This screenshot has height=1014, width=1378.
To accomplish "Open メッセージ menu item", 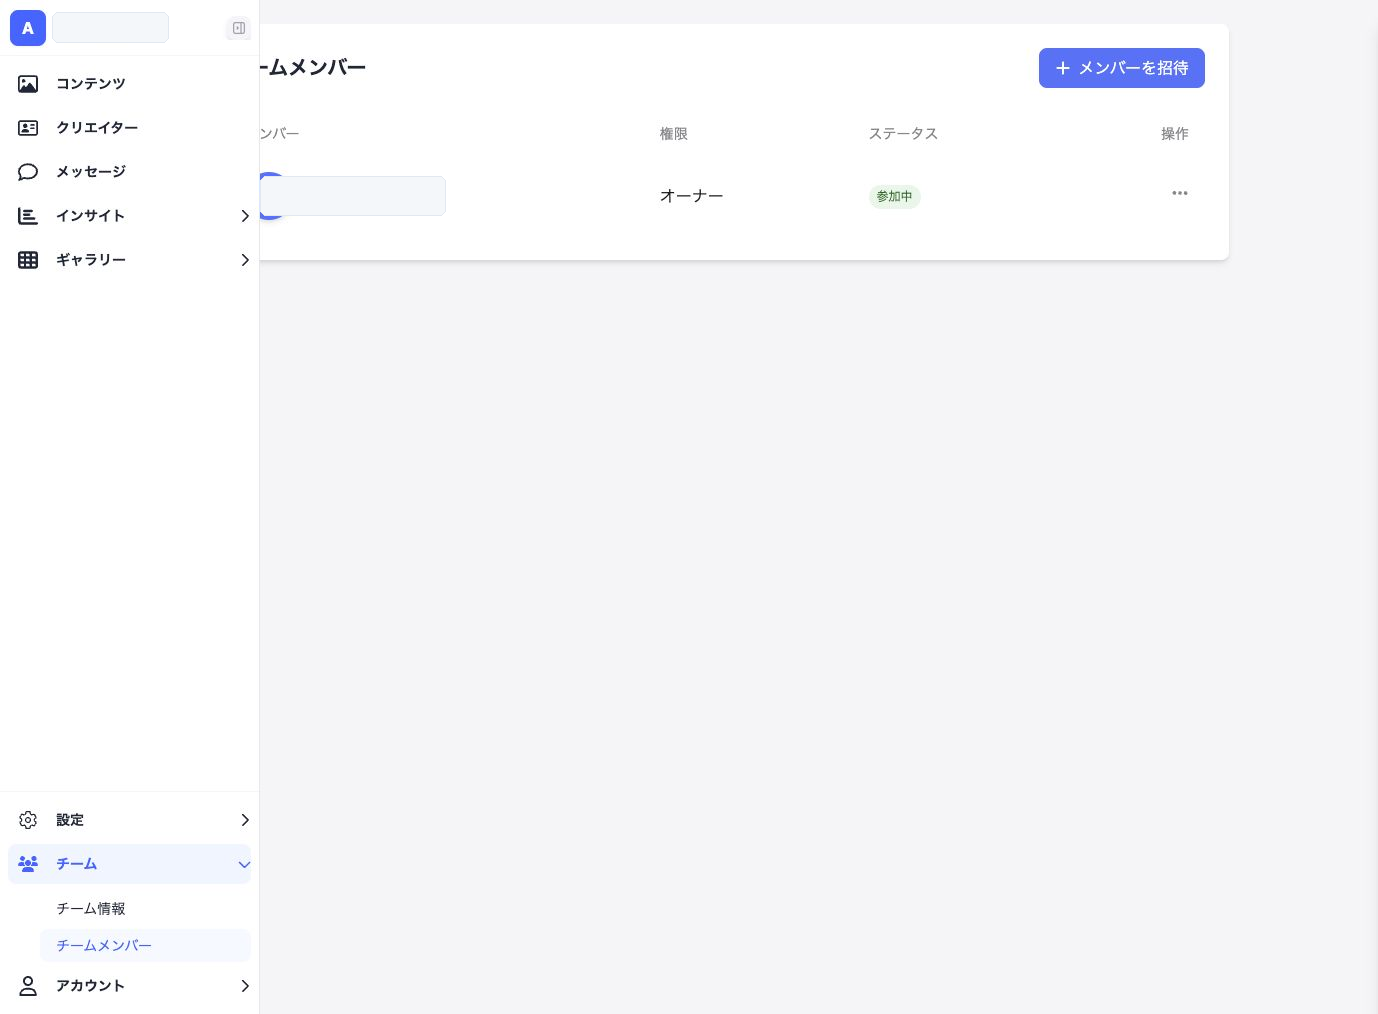I will pyautogui.click(x=130, y=172).
